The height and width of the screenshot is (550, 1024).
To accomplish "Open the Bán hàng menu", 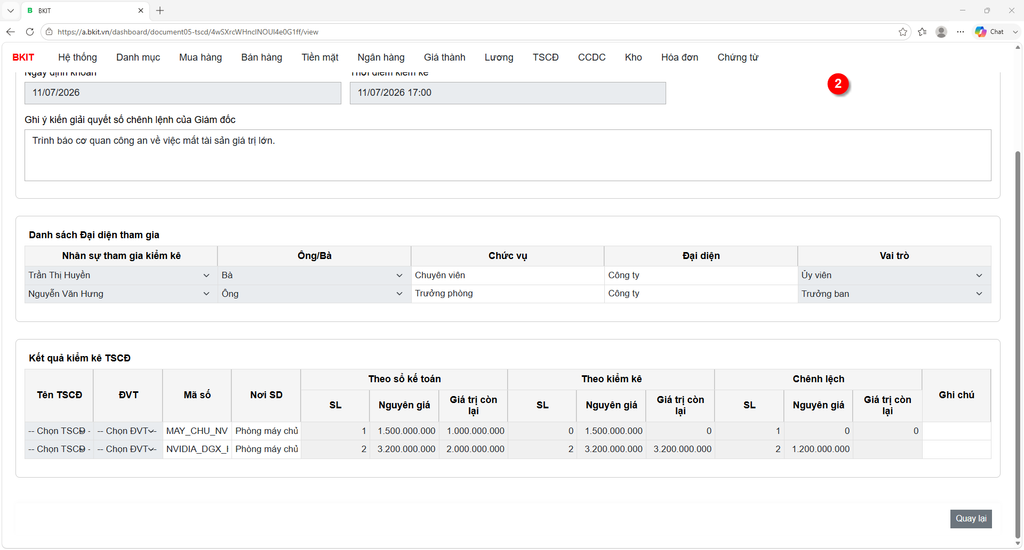I will click(261, 57).
